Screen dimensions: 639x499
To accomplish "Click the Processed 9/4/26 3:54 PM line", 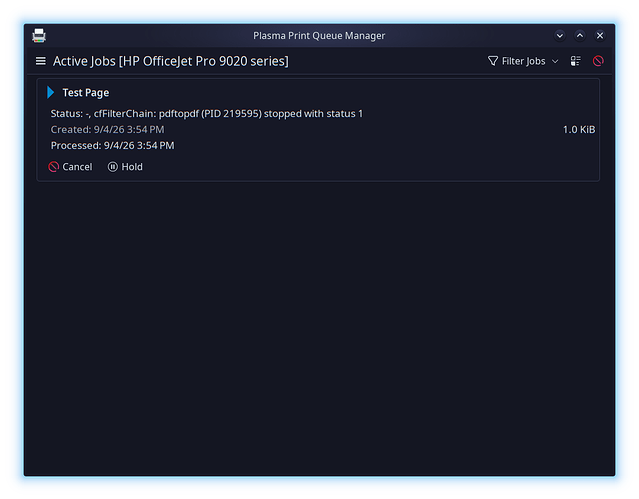I will (x=112, y=146).
